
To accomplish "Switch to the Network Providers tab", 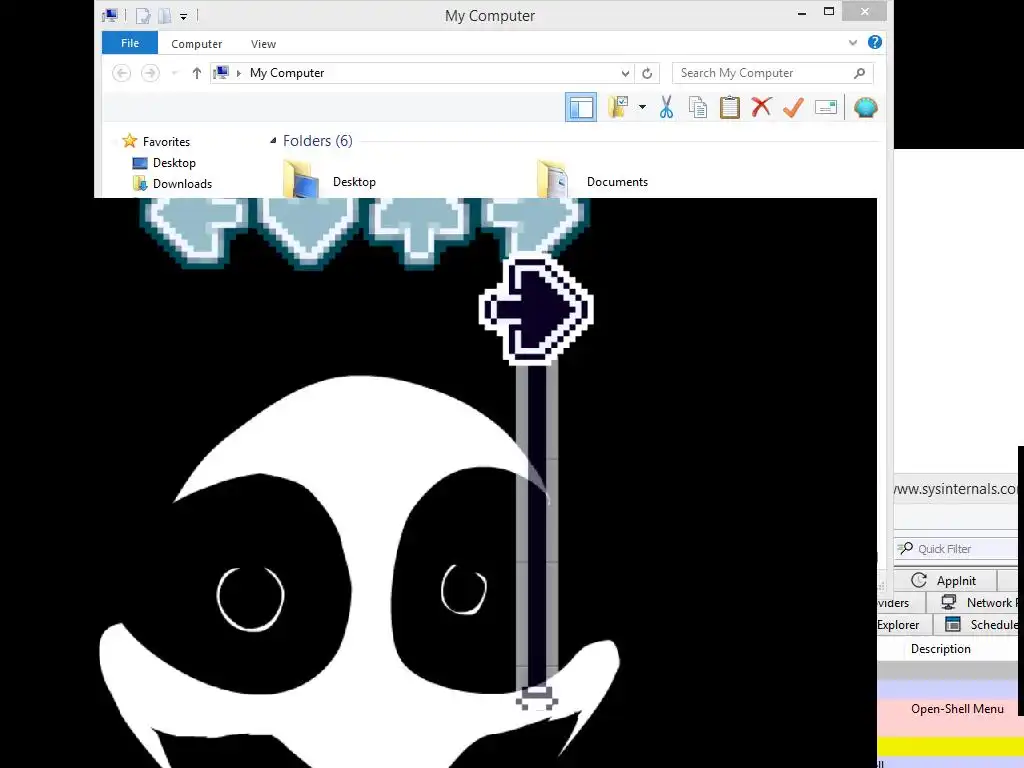I will click(972, 603).
